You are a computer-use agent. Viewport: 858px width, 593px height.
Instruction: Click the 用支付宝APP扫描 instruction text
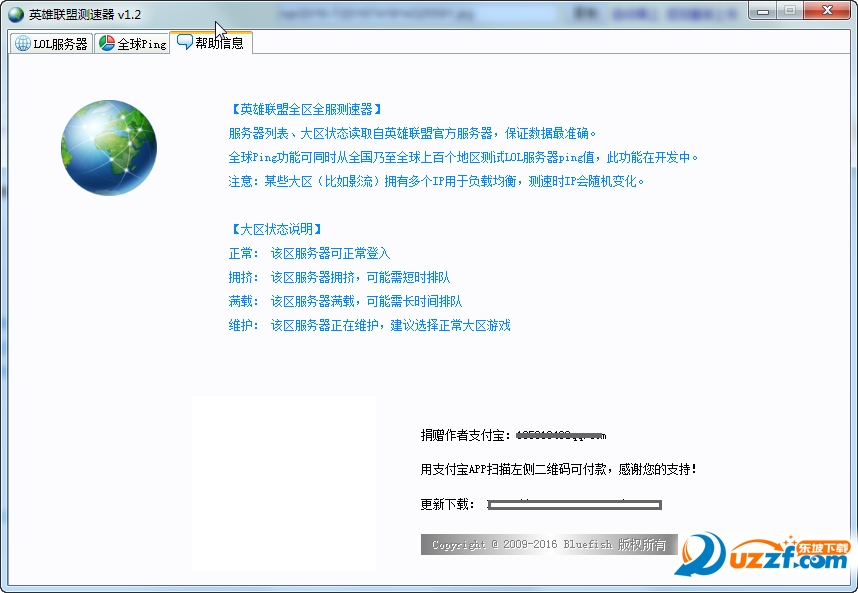pyautogui.click(x=559, y=469)
